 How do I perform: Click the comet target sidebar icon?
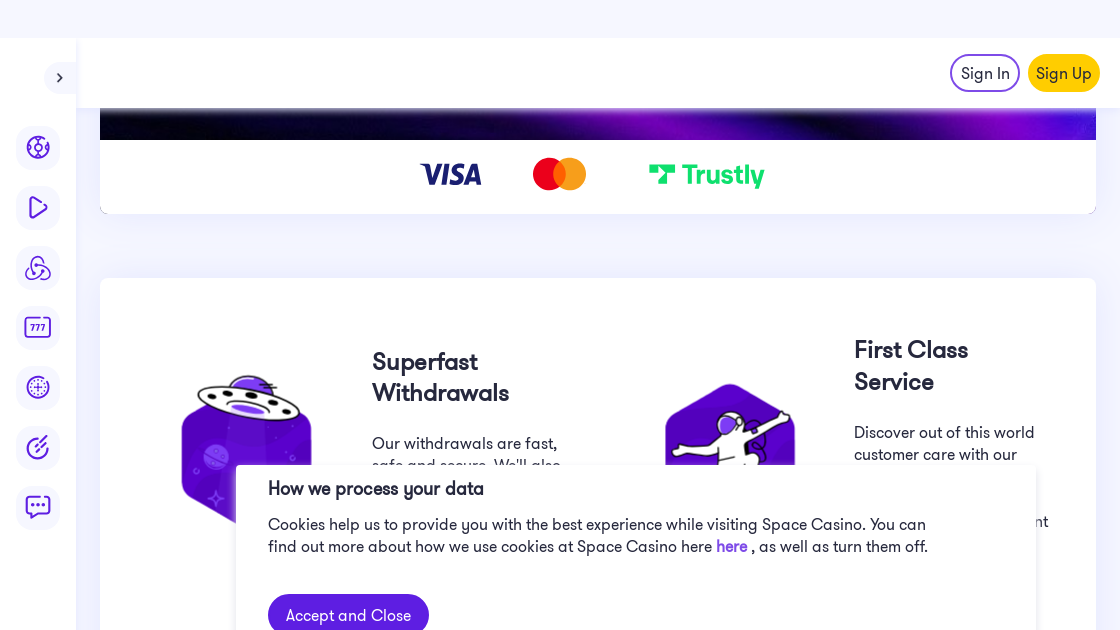(38, 447)
